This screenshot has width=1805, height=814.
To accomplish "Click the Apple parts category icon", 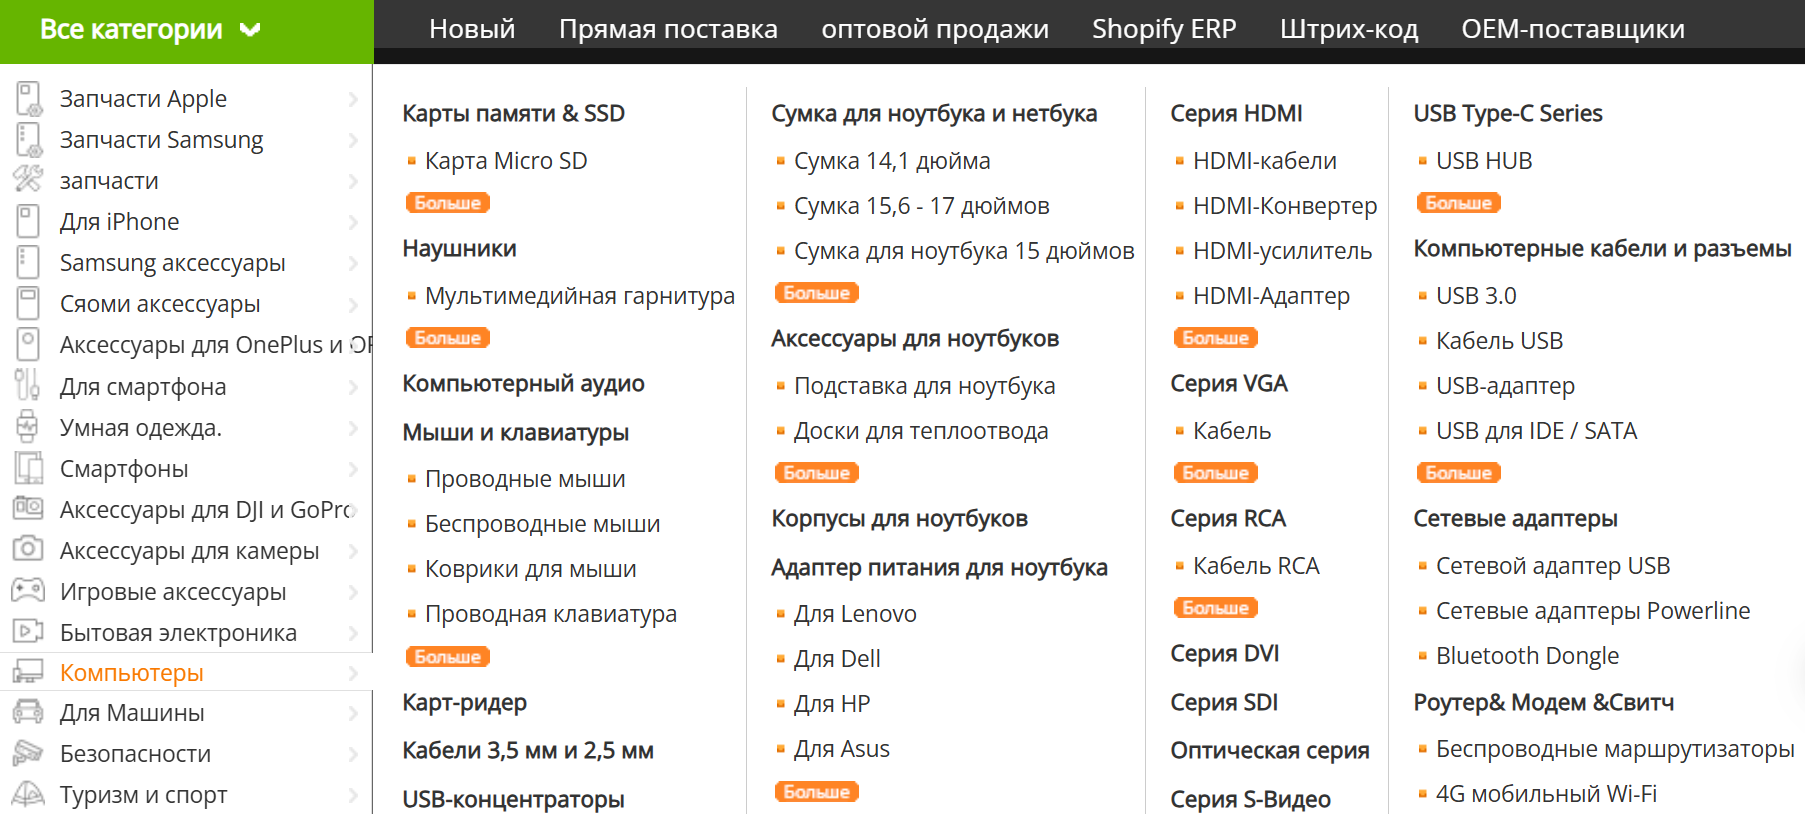I will coord(28,99).
